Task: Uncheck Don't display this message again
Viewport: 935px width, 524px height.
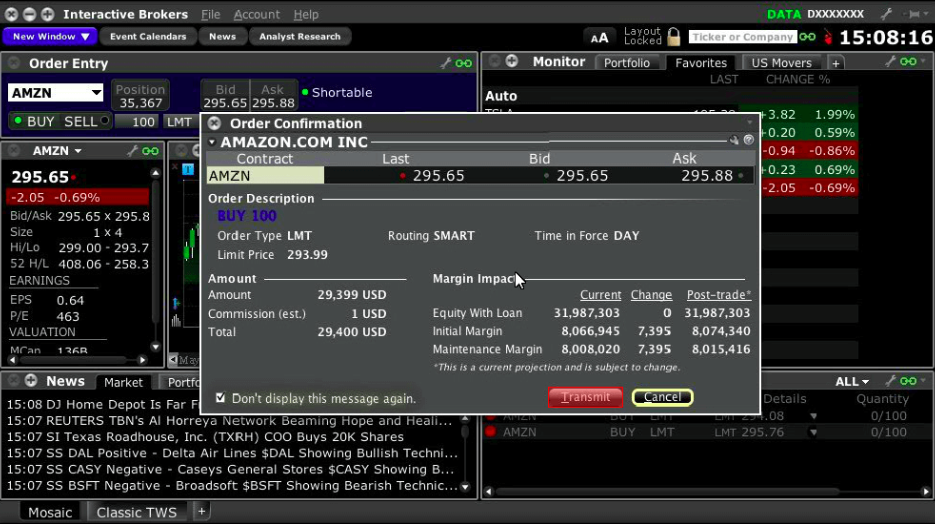Action: pyautogui.click(x=221, y=398)
